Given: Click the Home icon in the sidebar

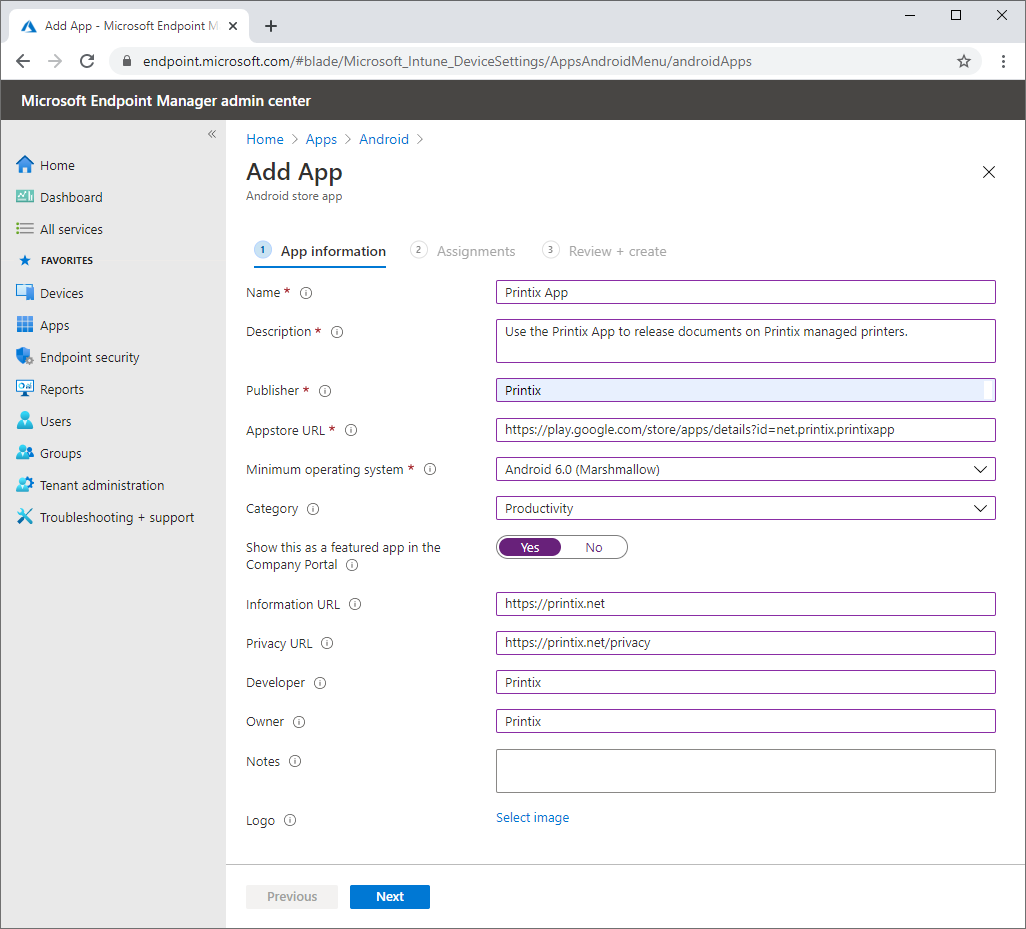Looking at the screenshot, I should pos(25,165).
